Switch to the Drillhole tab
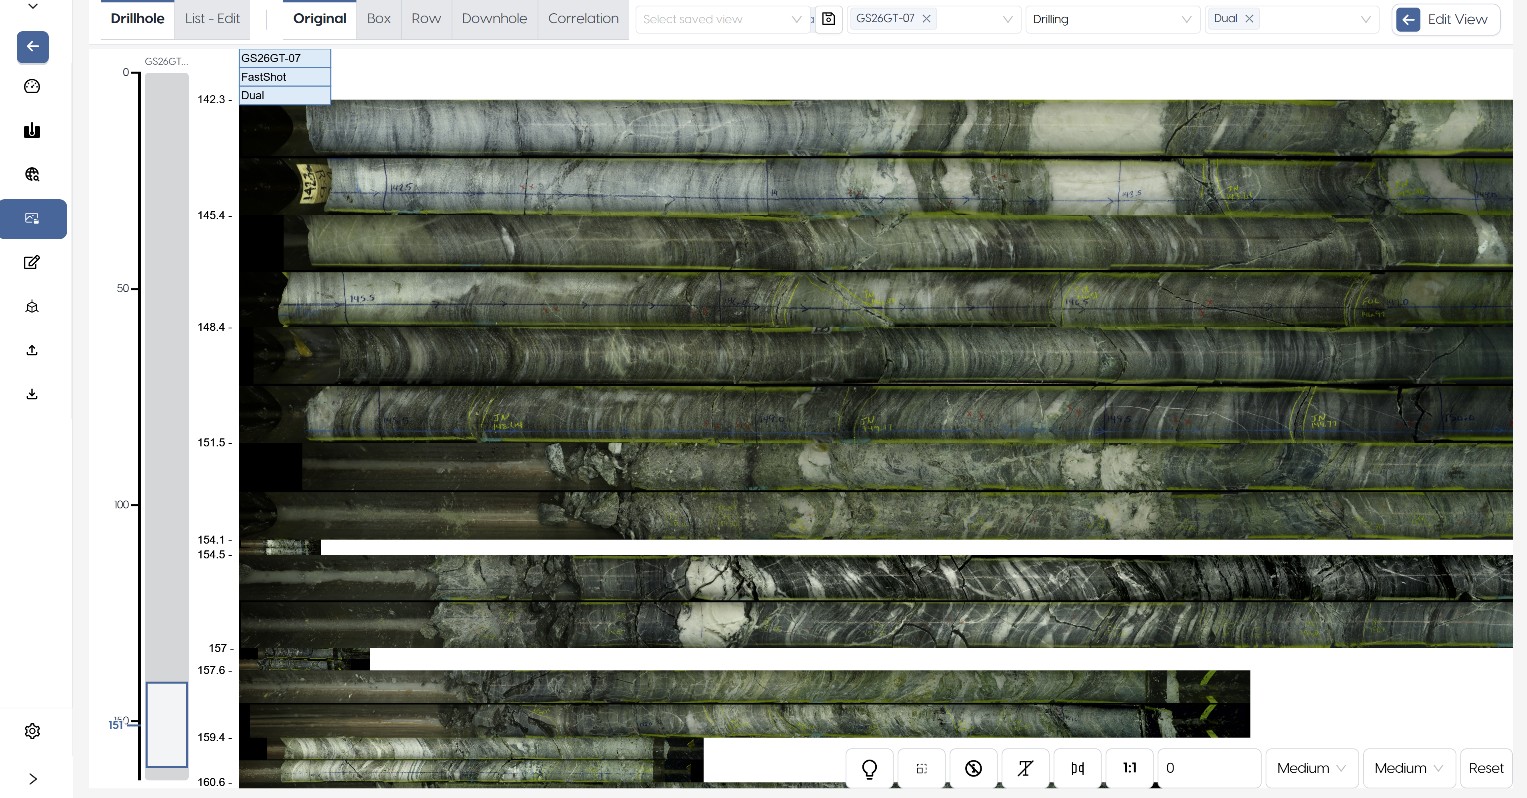 (x=138, y=19)
